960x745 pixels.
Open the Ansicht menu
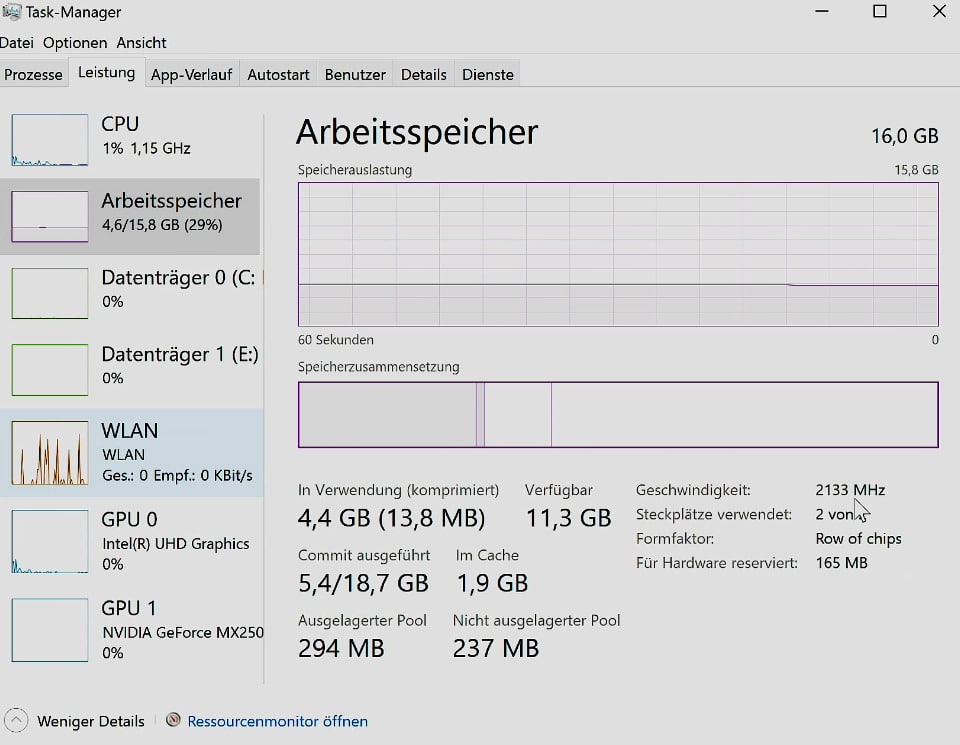point(141,43)
